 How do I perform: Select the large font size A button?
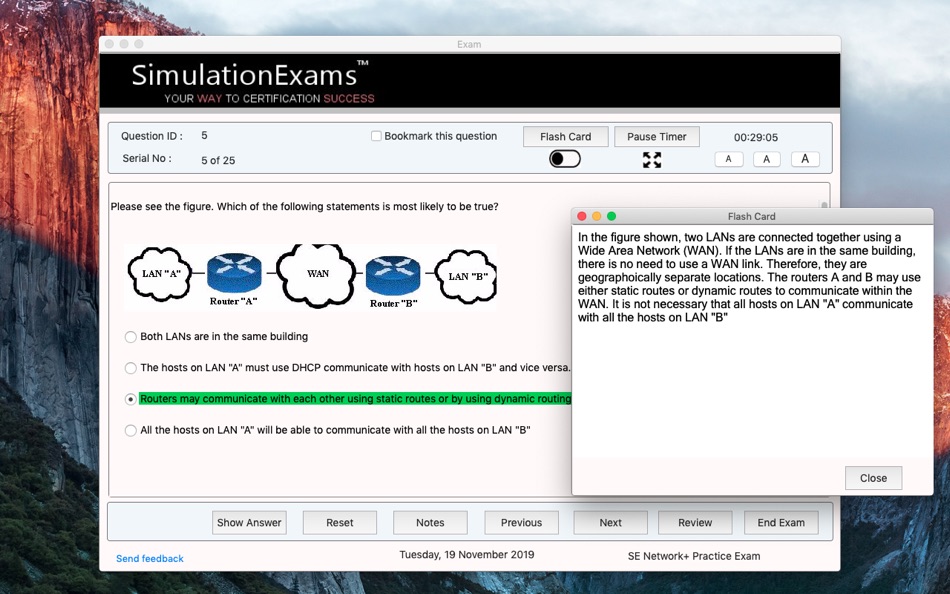(x=805, y=159)
